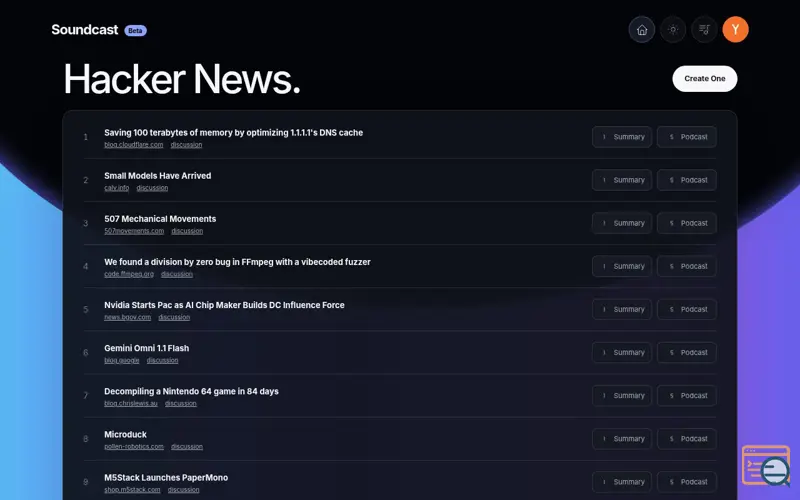Open discussion for Small Models Have Arrived
The width and height of the screenshot is (800, 500).
[x=152, y=188]
